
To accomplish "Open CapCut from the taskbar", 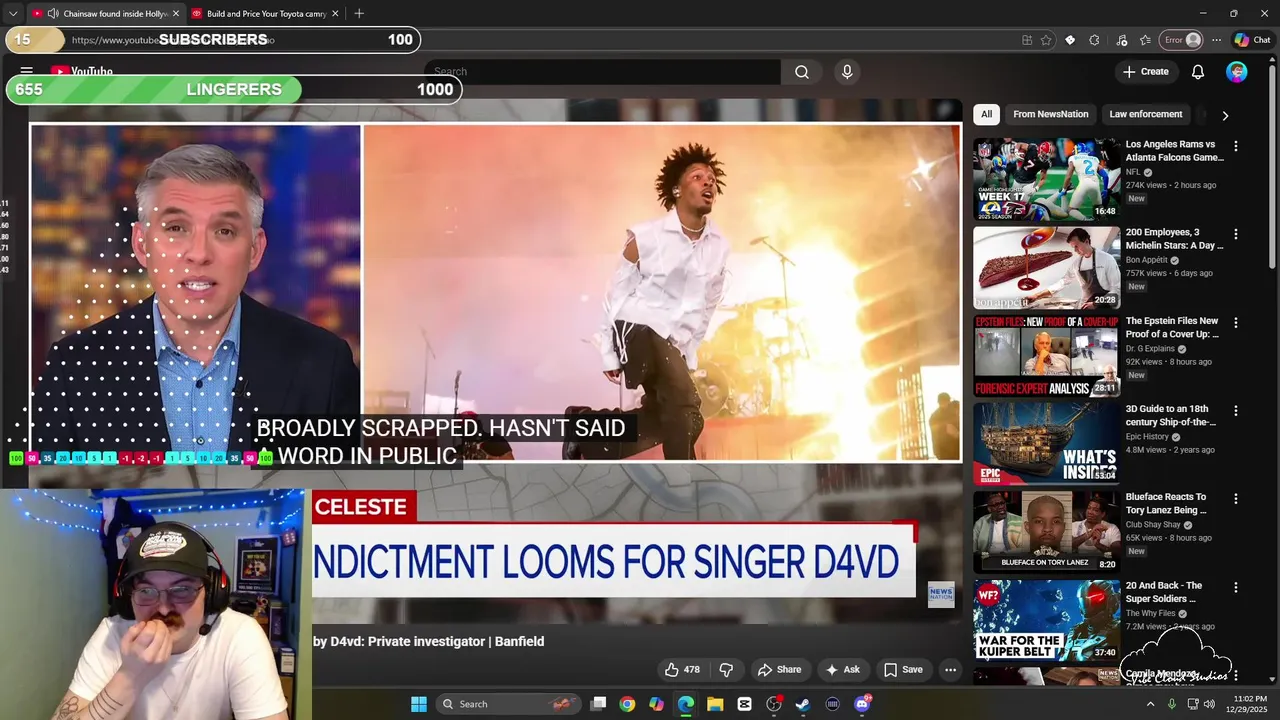I will 744,704.
